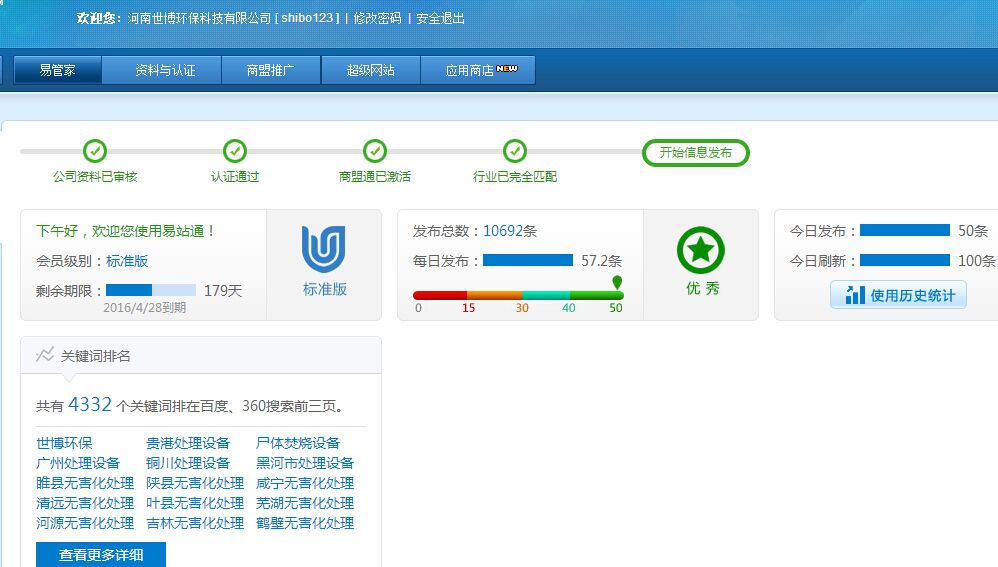Click the bar chart icon on 使用历史统计
998x567 pixels.
tap(855, 295)
